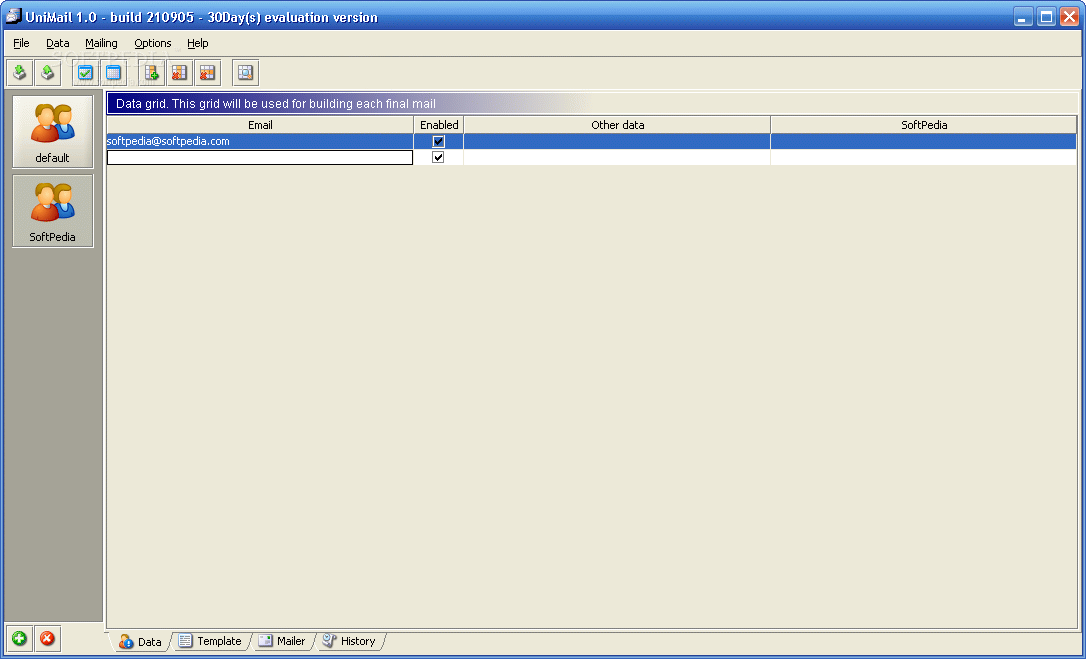Click the empty Email input cell in second row
Screen dimensions: 1086x659
click(x=260, y=157)
